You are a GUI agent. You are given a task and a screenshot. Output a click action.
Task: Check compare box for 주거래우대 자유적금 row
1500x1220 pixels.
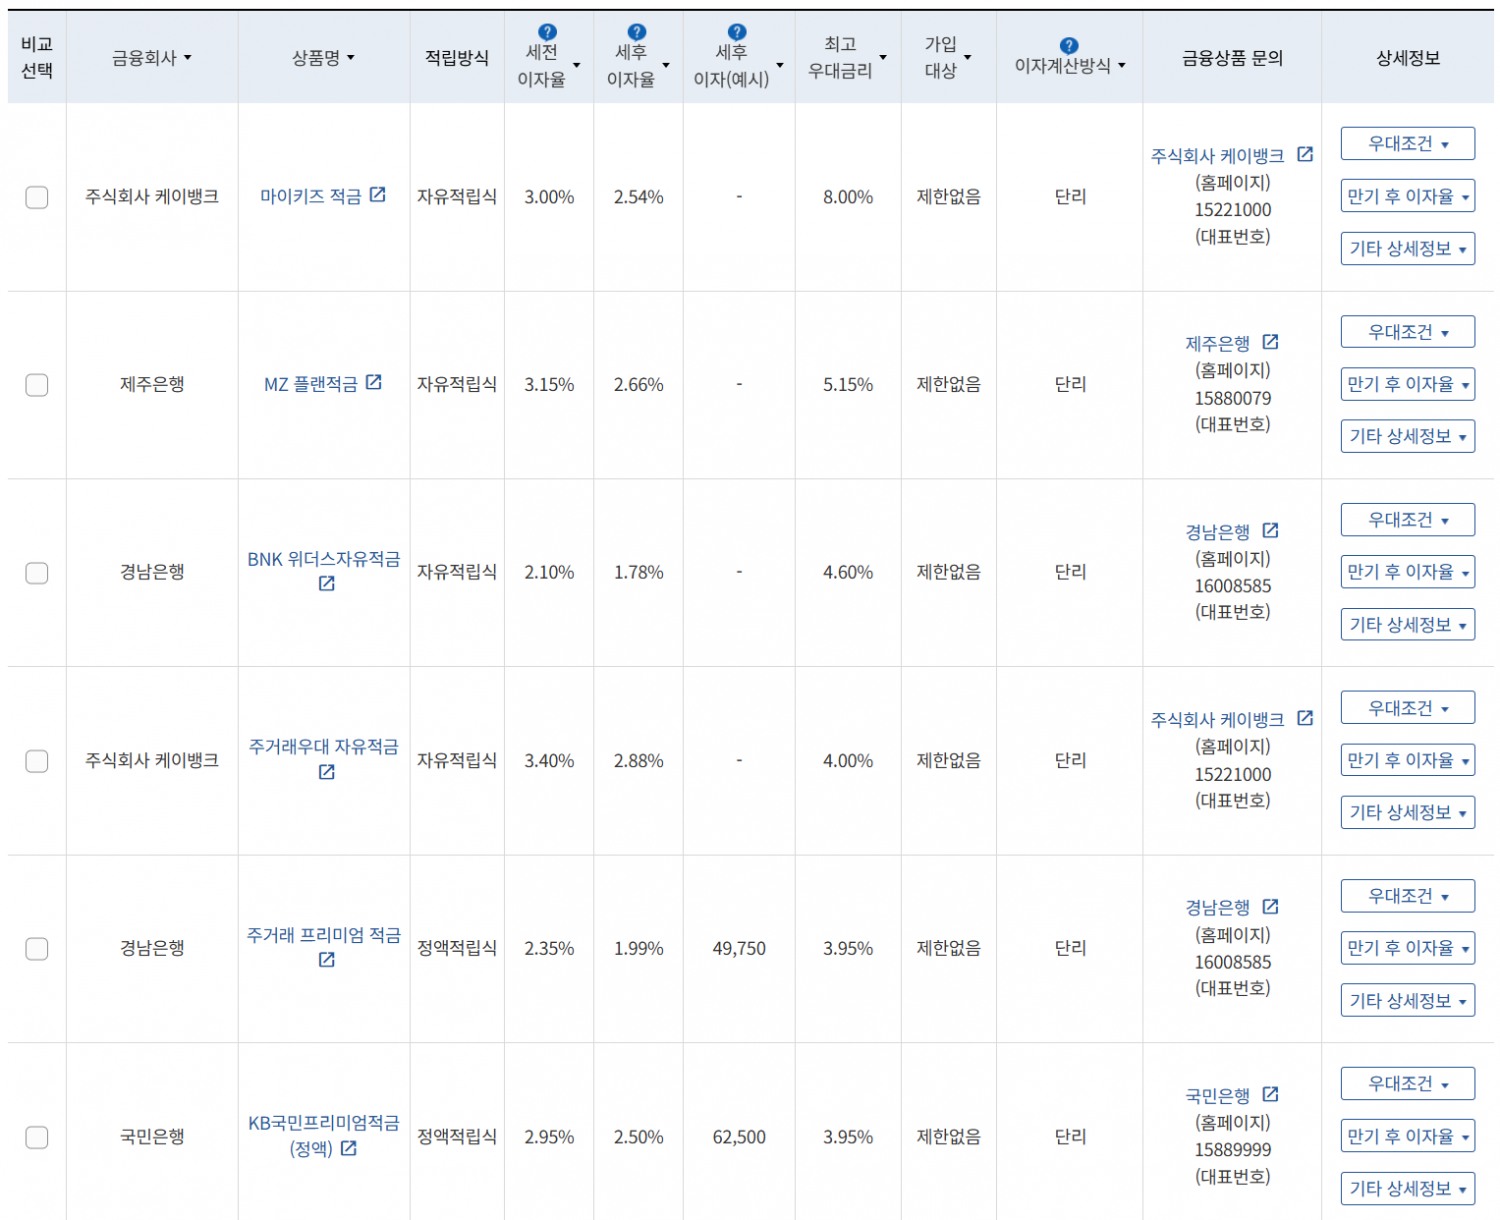coord(37,761)
